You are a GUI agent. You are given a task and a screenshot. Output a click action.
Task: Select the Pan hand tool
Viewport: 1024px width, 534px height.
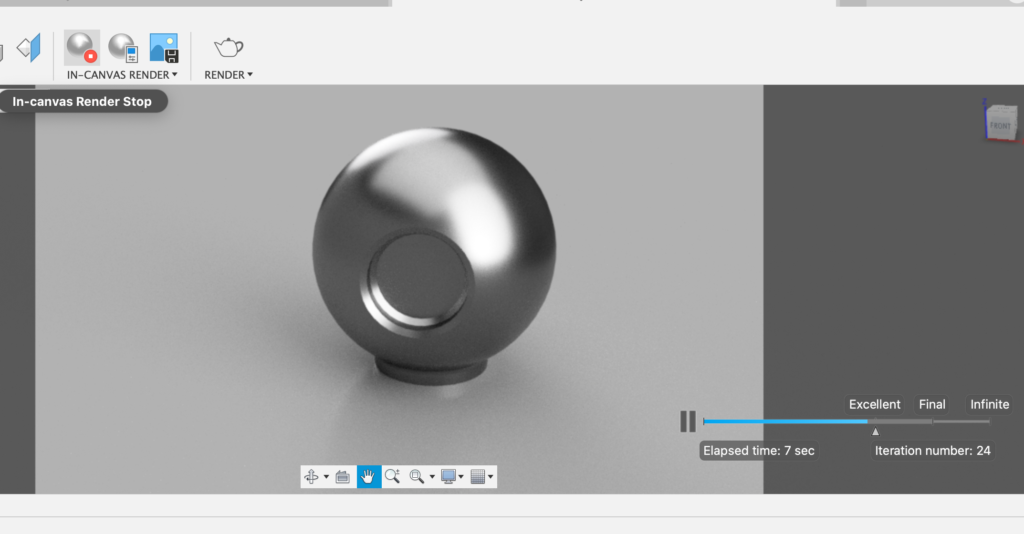(369, 477)
